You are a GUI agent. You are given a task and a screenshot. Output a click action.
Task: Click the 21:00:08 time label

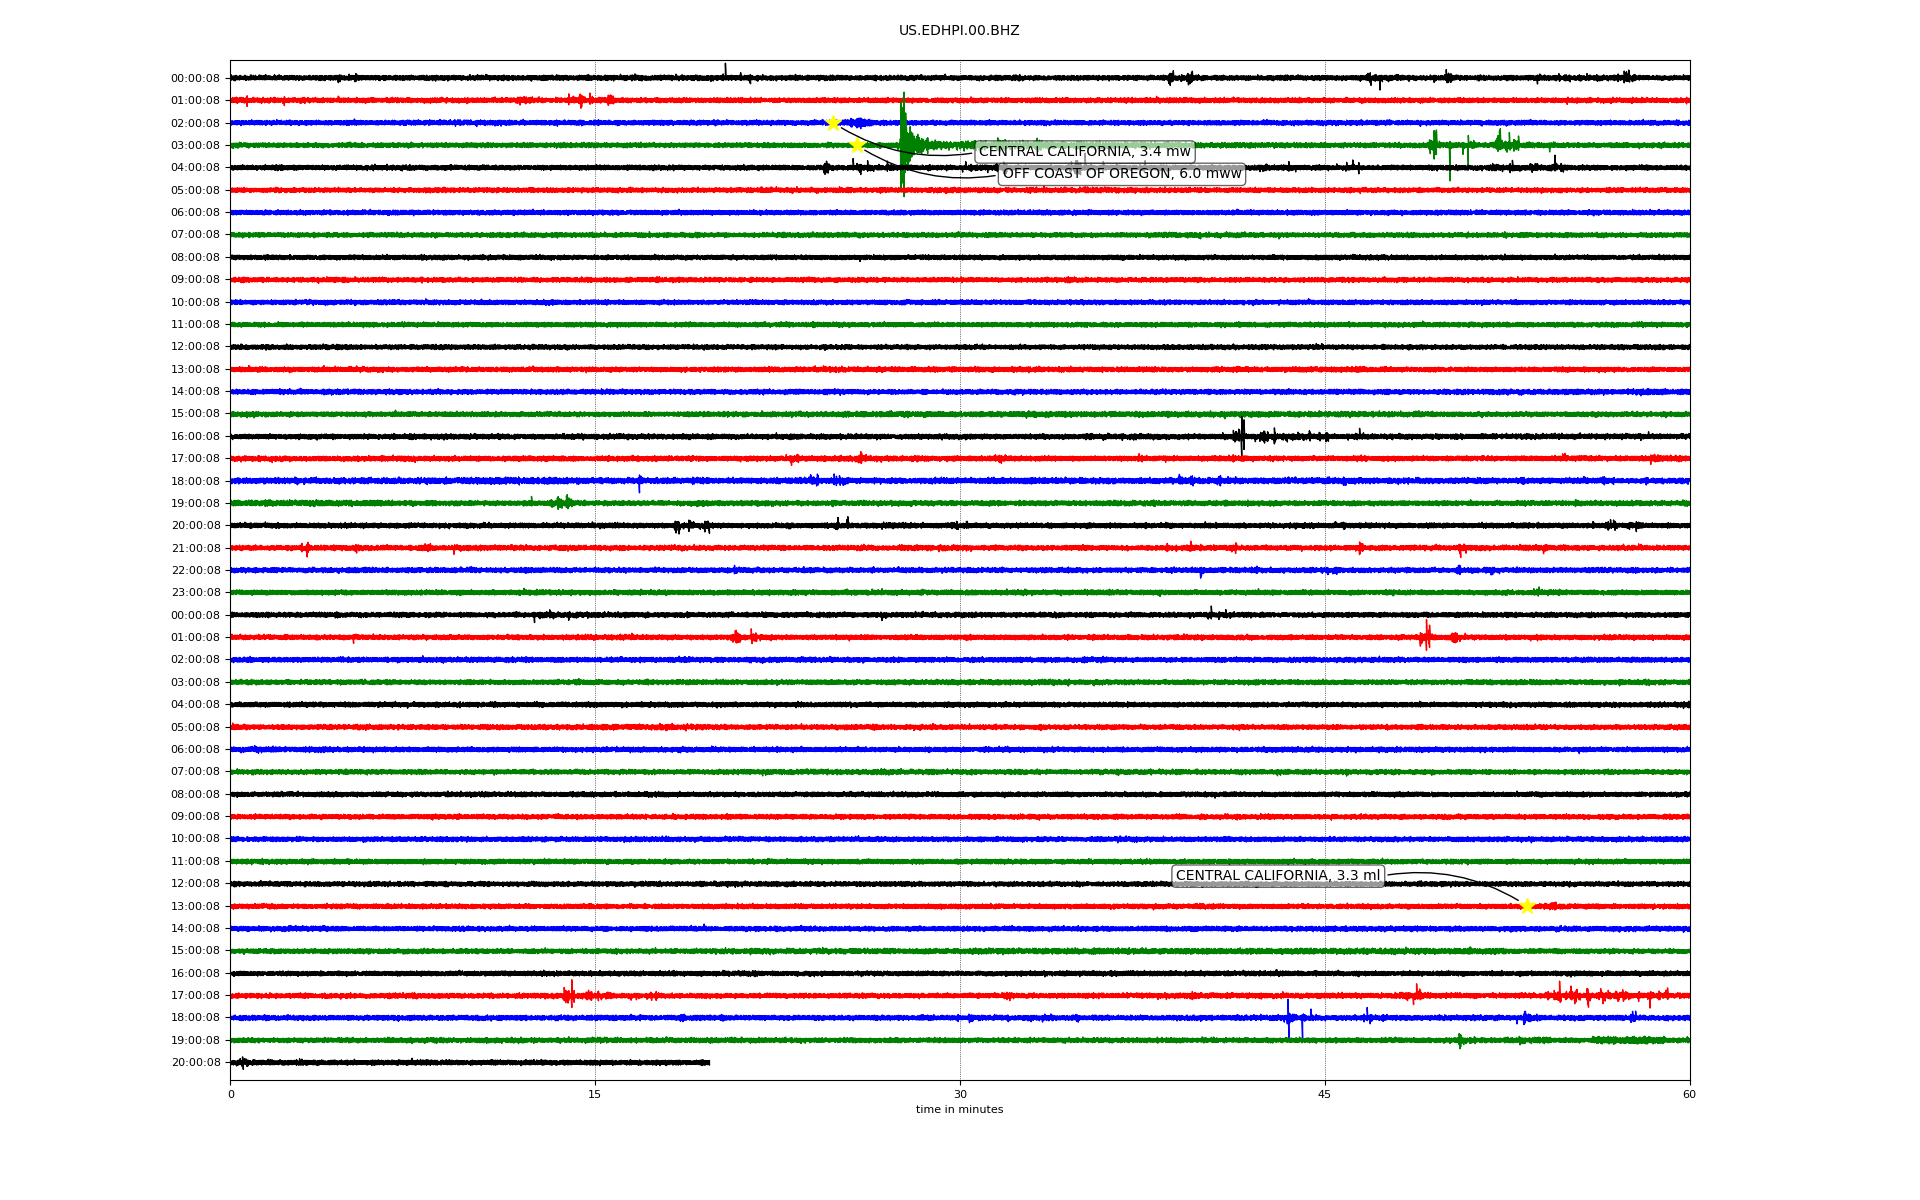pyautogui.click(x=195, y=548)
